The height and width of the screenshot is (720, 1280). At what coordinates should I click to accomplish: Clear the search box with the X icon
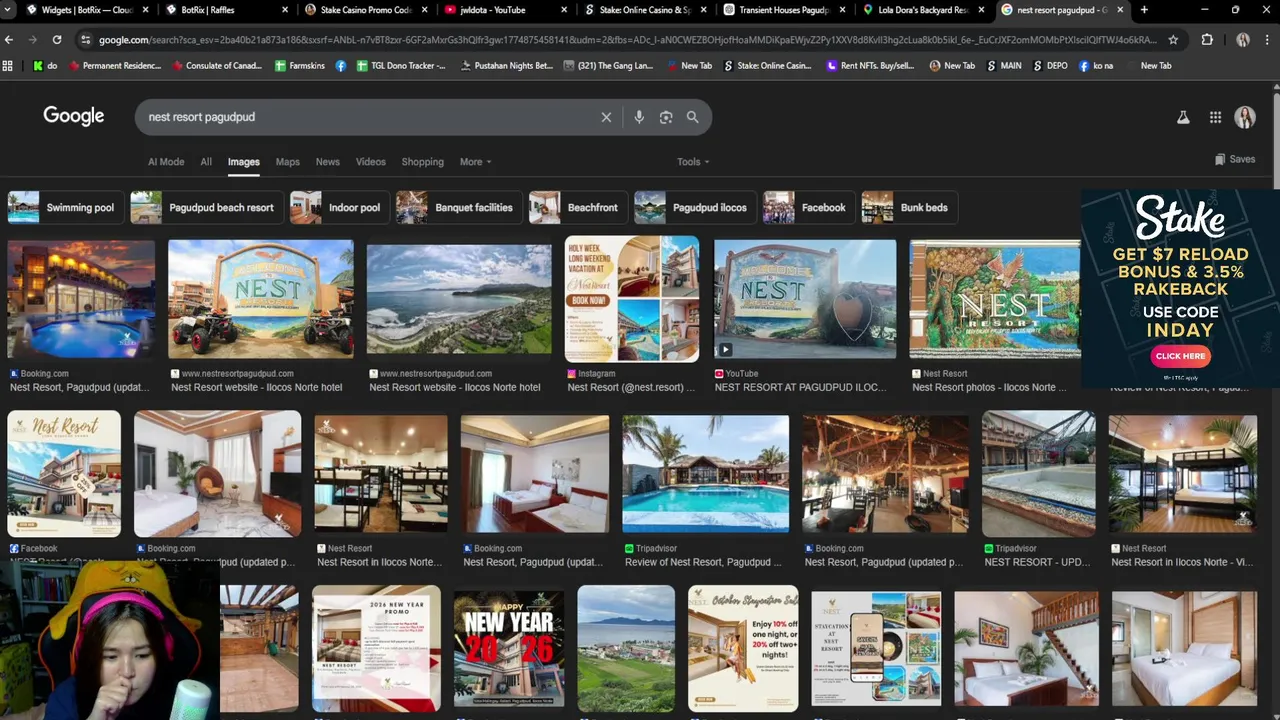[x=606, y=117]
